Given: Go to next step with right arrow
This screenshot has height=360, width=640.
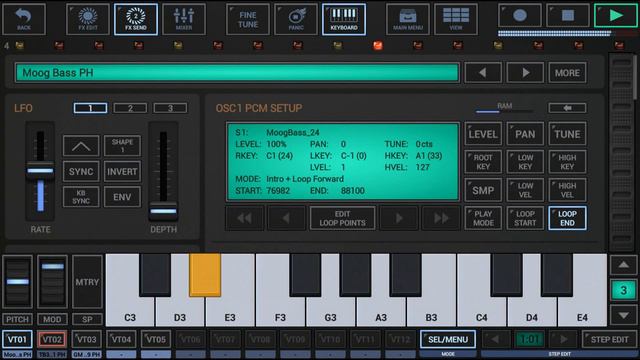Looking at the screenshot, I should click(x=564, y=340).
